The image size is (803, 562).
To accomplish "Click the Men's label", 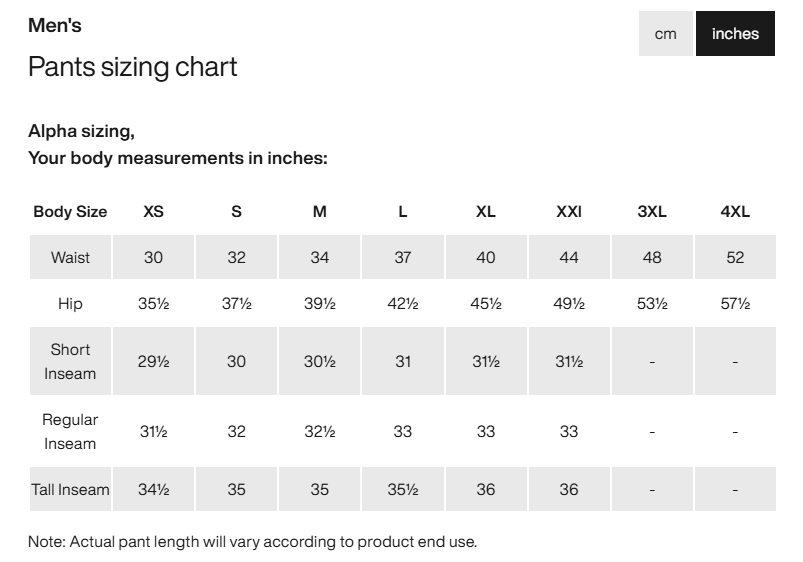I will (x=55, y=25).
